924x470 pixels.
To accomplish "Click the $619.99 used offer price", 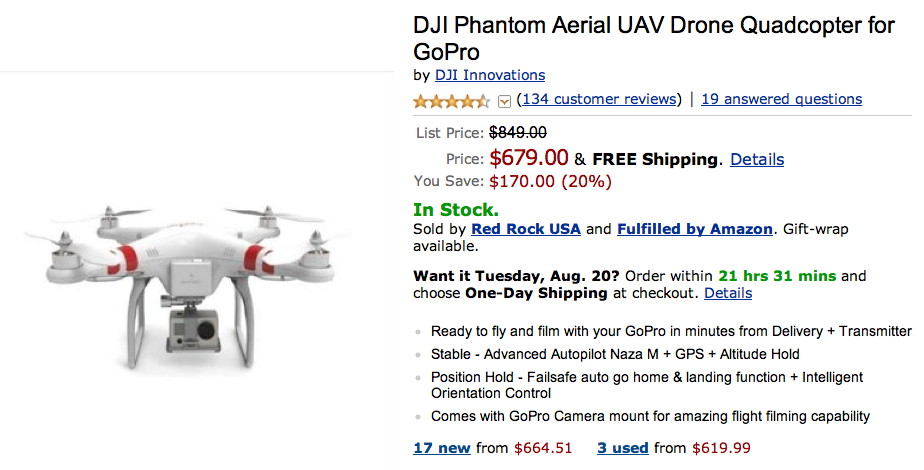I will (x=719, y=448).
